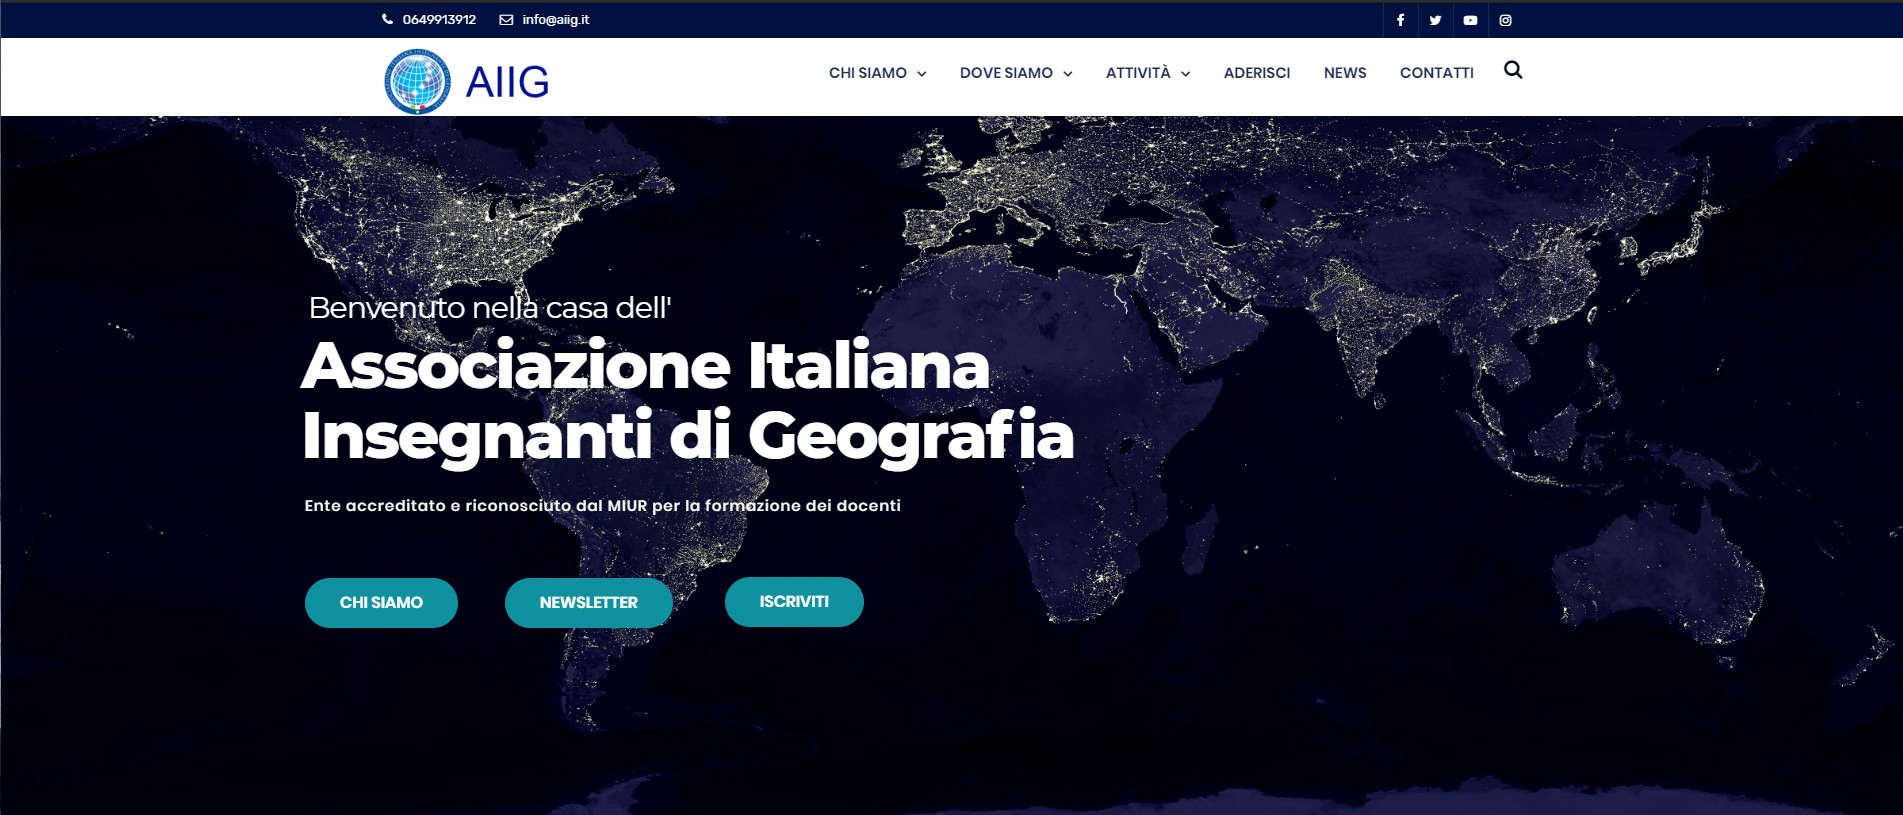
Task: Expand the Attività menu chevron
Action: point(1186,74)
